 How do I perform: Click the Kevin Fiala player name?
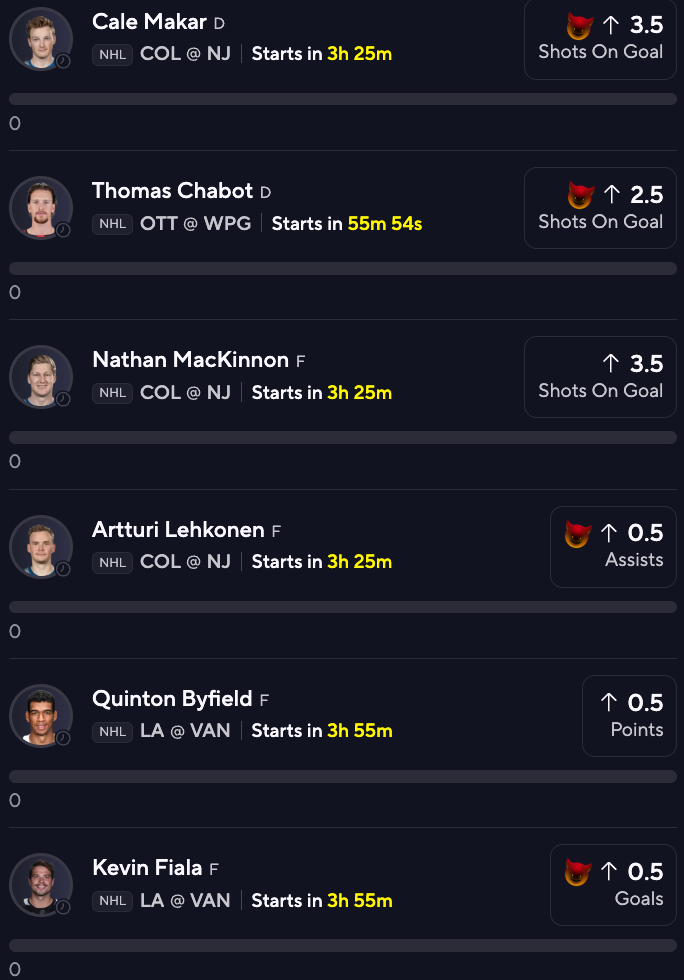pos(147,868)
